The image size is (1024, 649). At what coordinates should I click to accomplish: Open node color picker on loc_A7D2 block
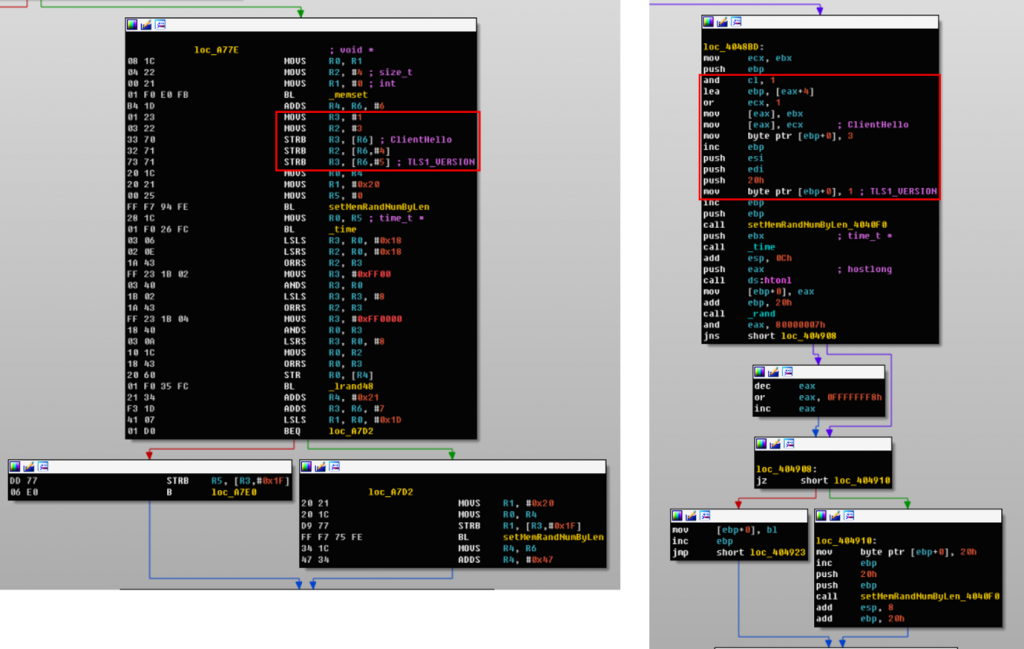point(308,467)
